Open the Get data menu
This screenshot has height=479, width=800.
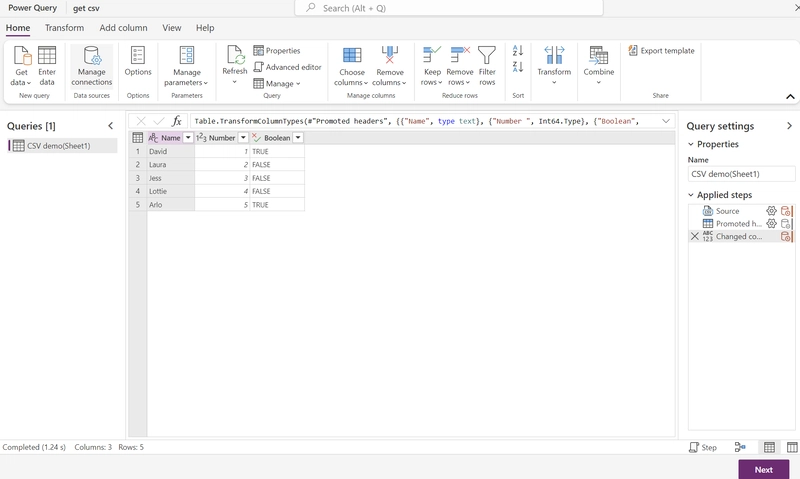[21, 66]
